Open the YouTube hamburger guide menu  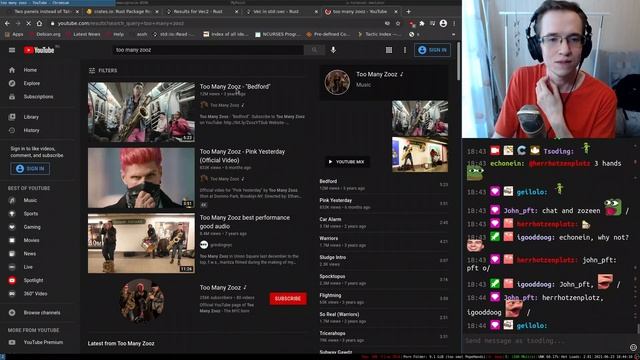click(12, 50)
